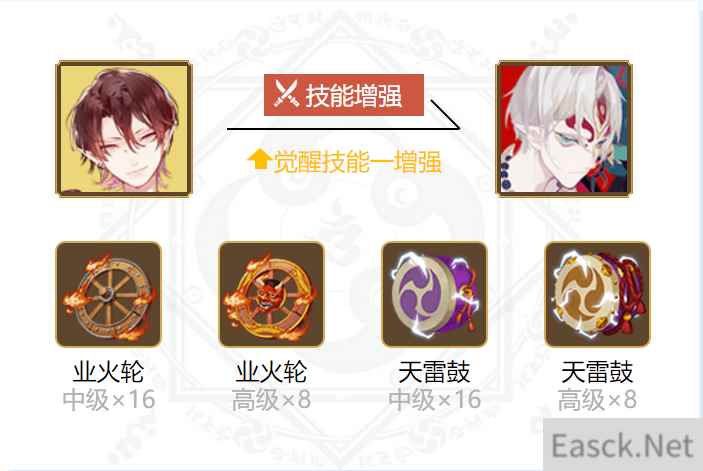Viewport: 703px width, 471px height.
Task: Click the 高级×8 text under 天雷鼓
Action: 597,399
